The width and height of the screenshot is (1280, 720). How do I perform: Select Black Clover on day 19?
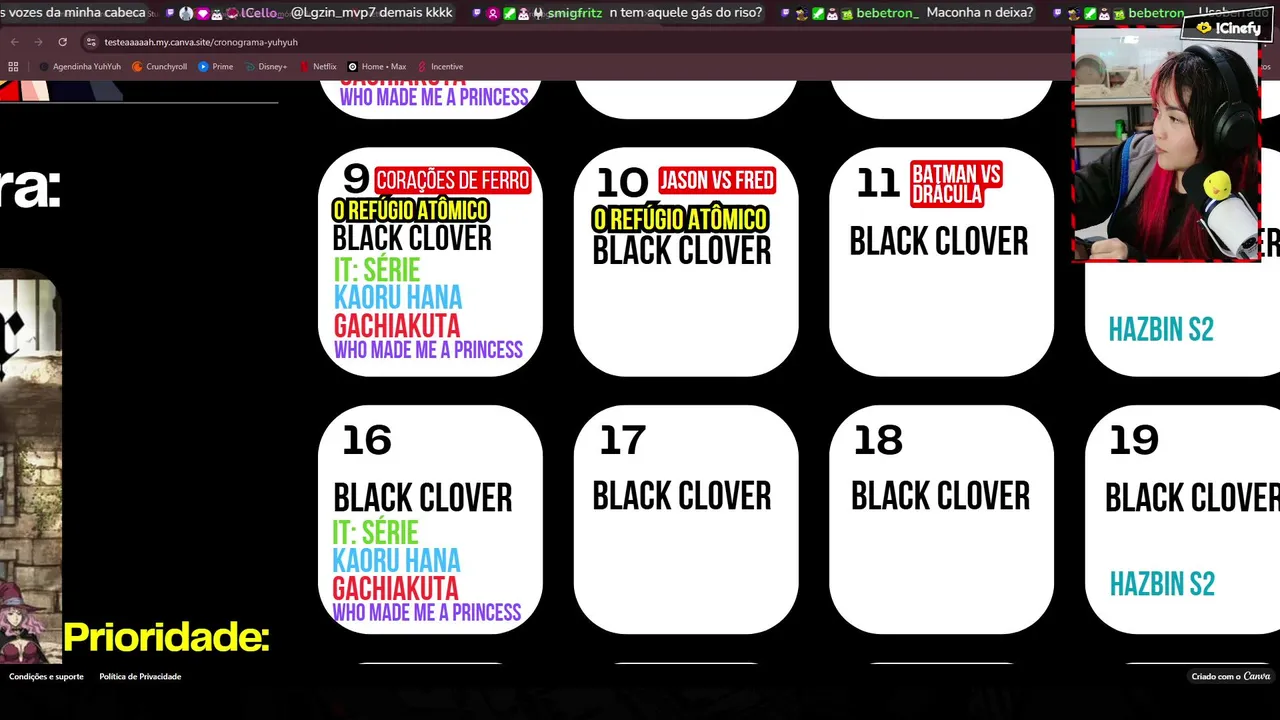point(1192,498)
